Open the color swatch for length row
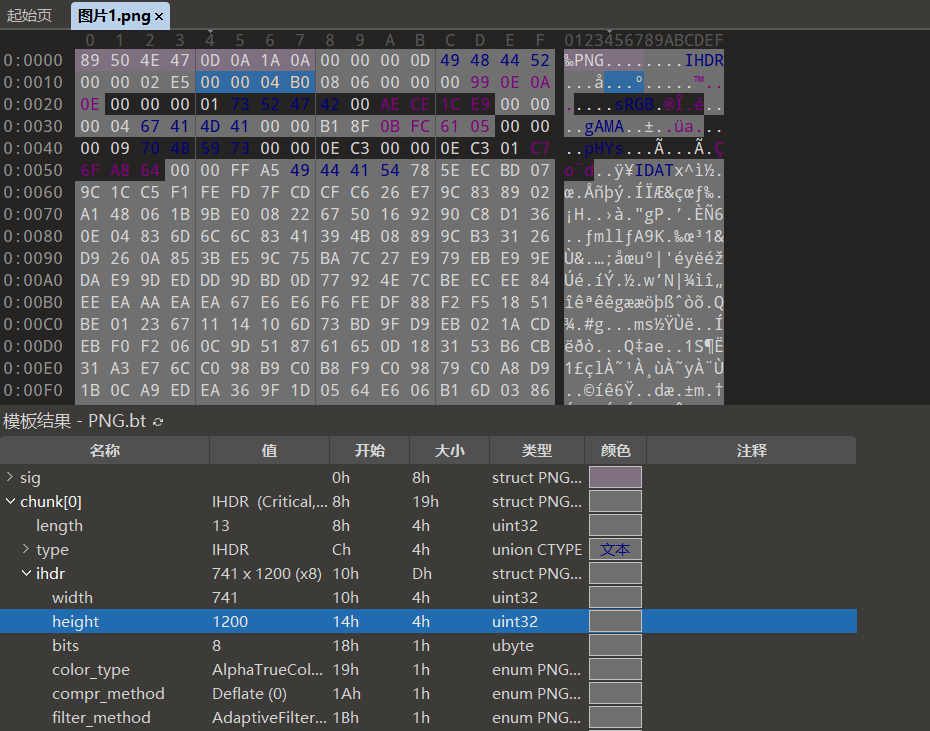Viewport: 930px width, 731px height. tap(615, 525)
